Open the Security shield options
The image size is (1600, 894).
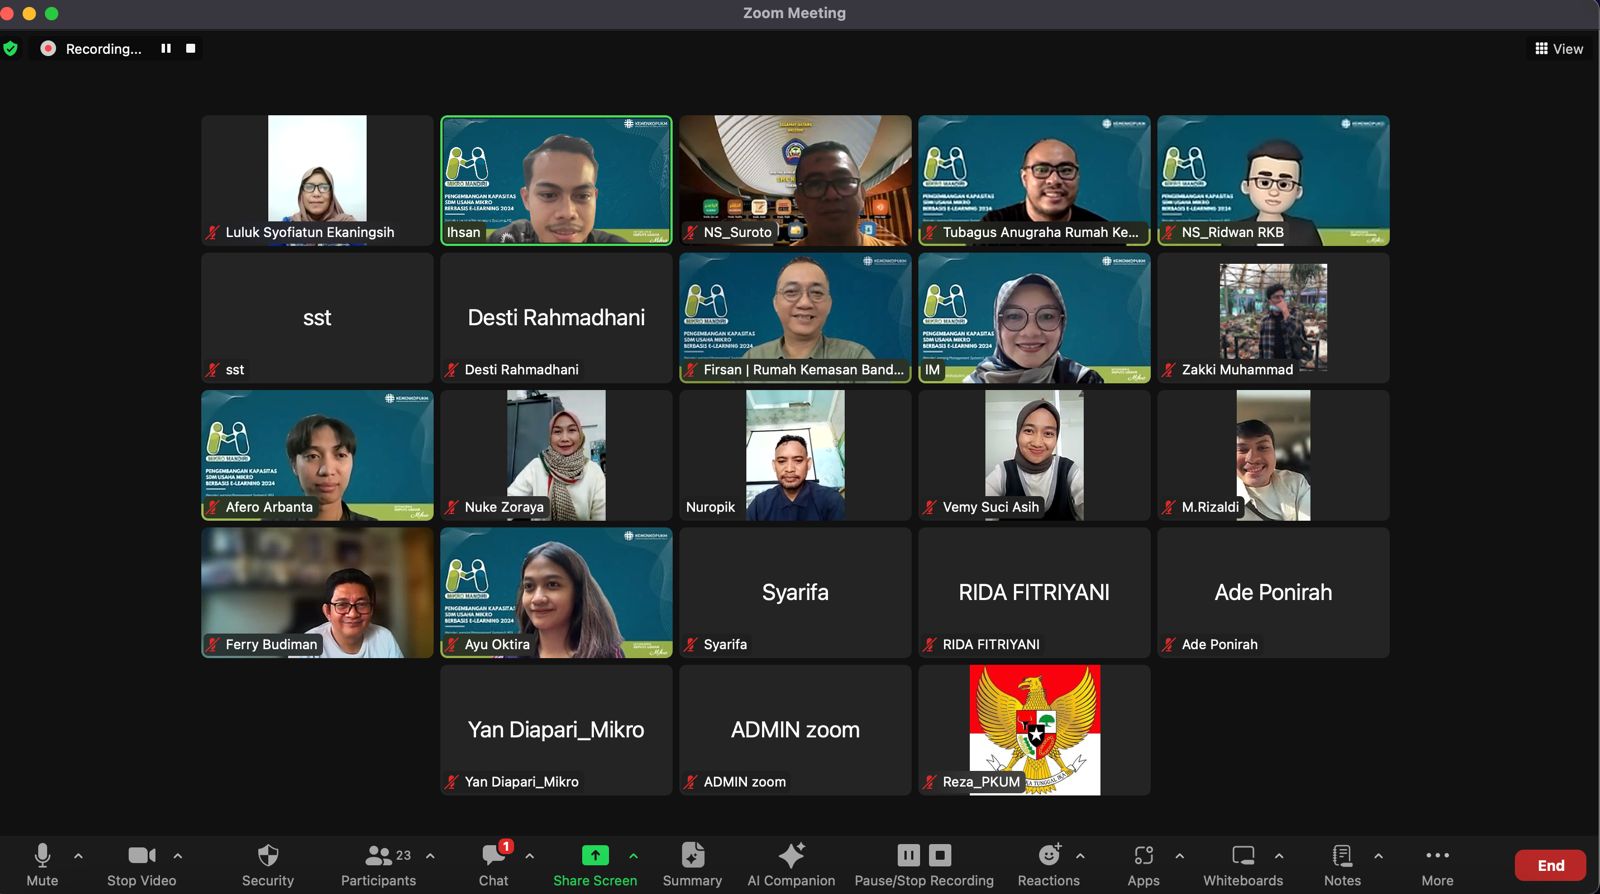pyautogui.click(x=267, y=864)
